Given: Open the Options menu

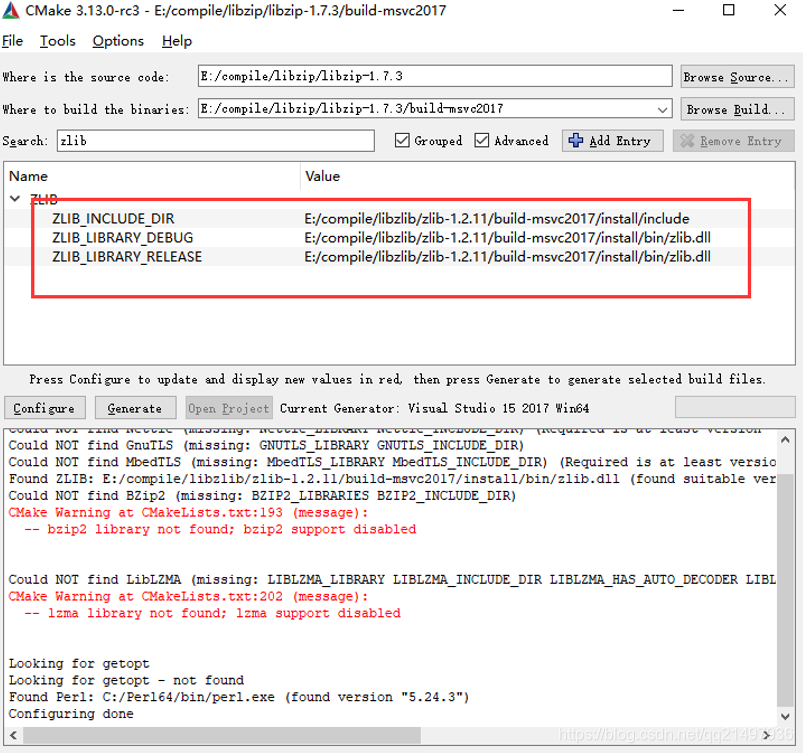Looking at the screenshot, I should [x=118, y=41].
